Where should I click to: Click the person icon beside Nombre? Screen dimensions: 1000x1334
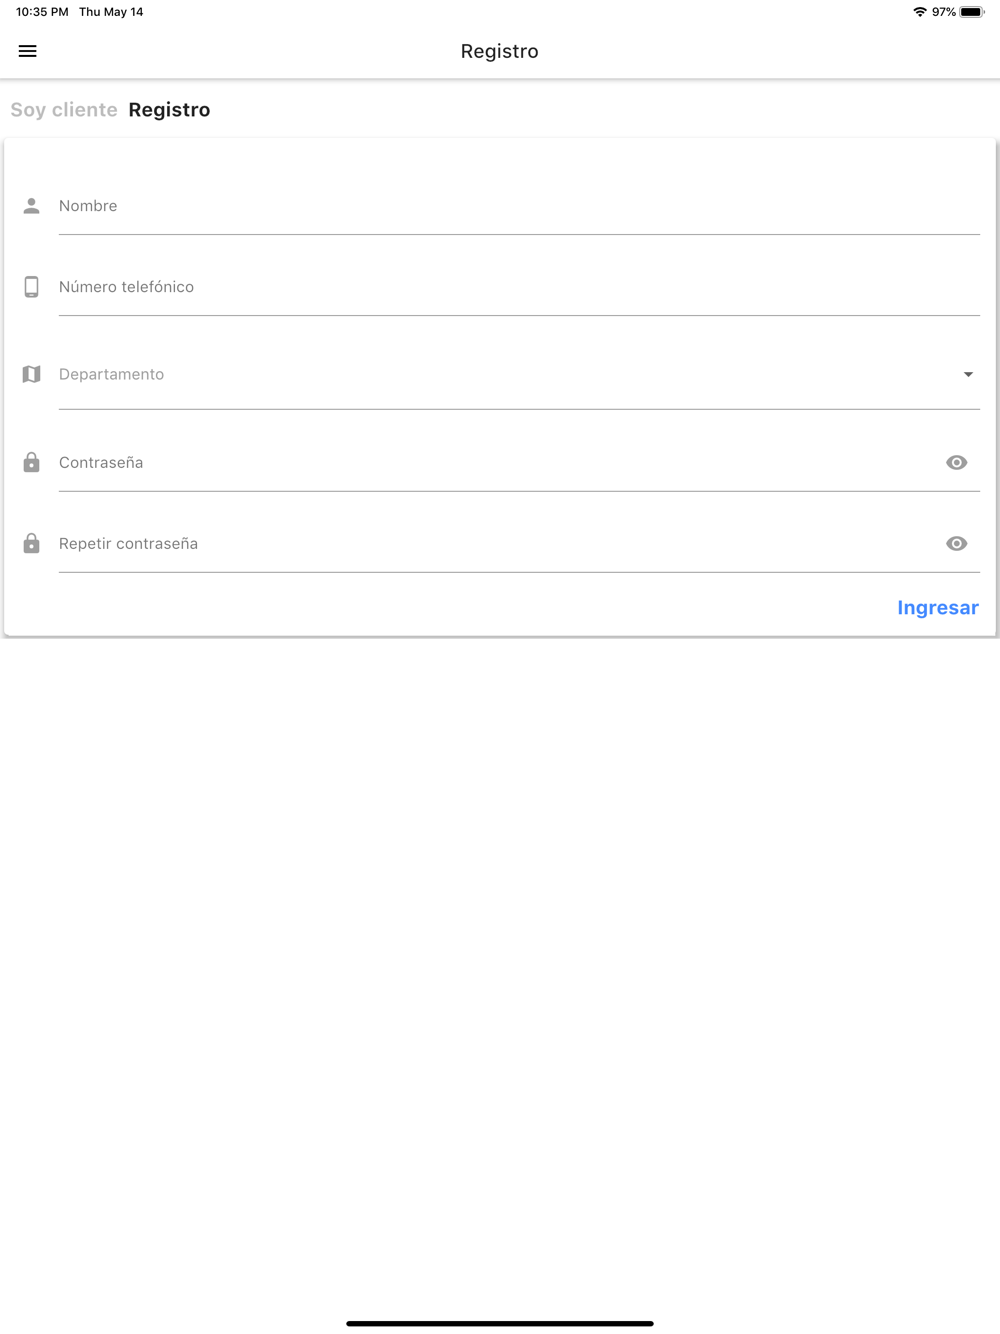[32, 206]
